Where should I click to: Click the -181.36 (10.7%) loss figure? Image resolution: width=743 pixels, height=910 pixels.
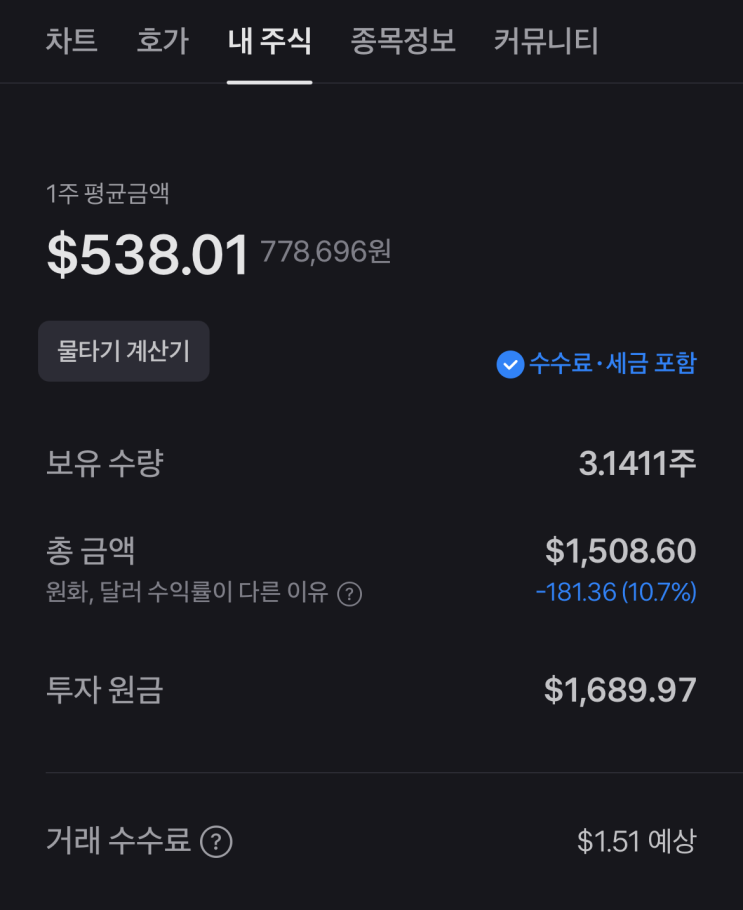coord(616,592)
